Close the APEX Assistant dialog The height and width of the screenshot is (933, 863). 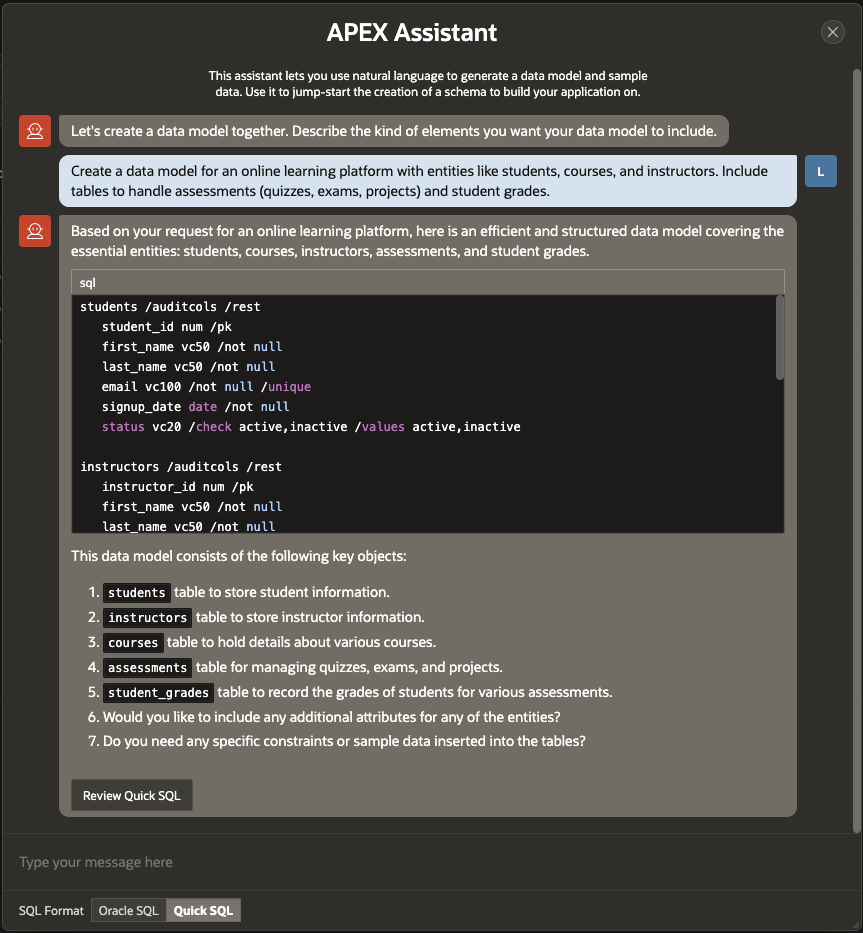(x=832, y=32)
